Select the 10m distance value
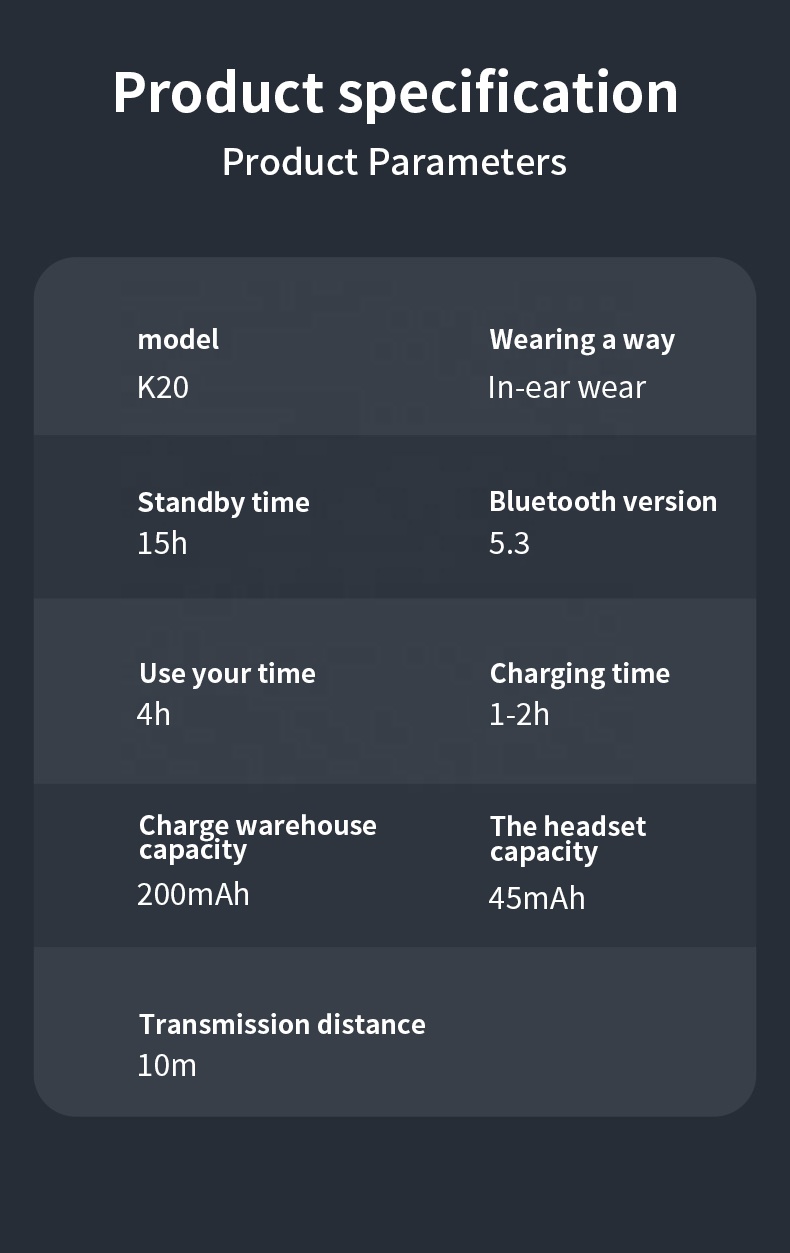This screenshot has height=1253, width=790. (167, 1065)
